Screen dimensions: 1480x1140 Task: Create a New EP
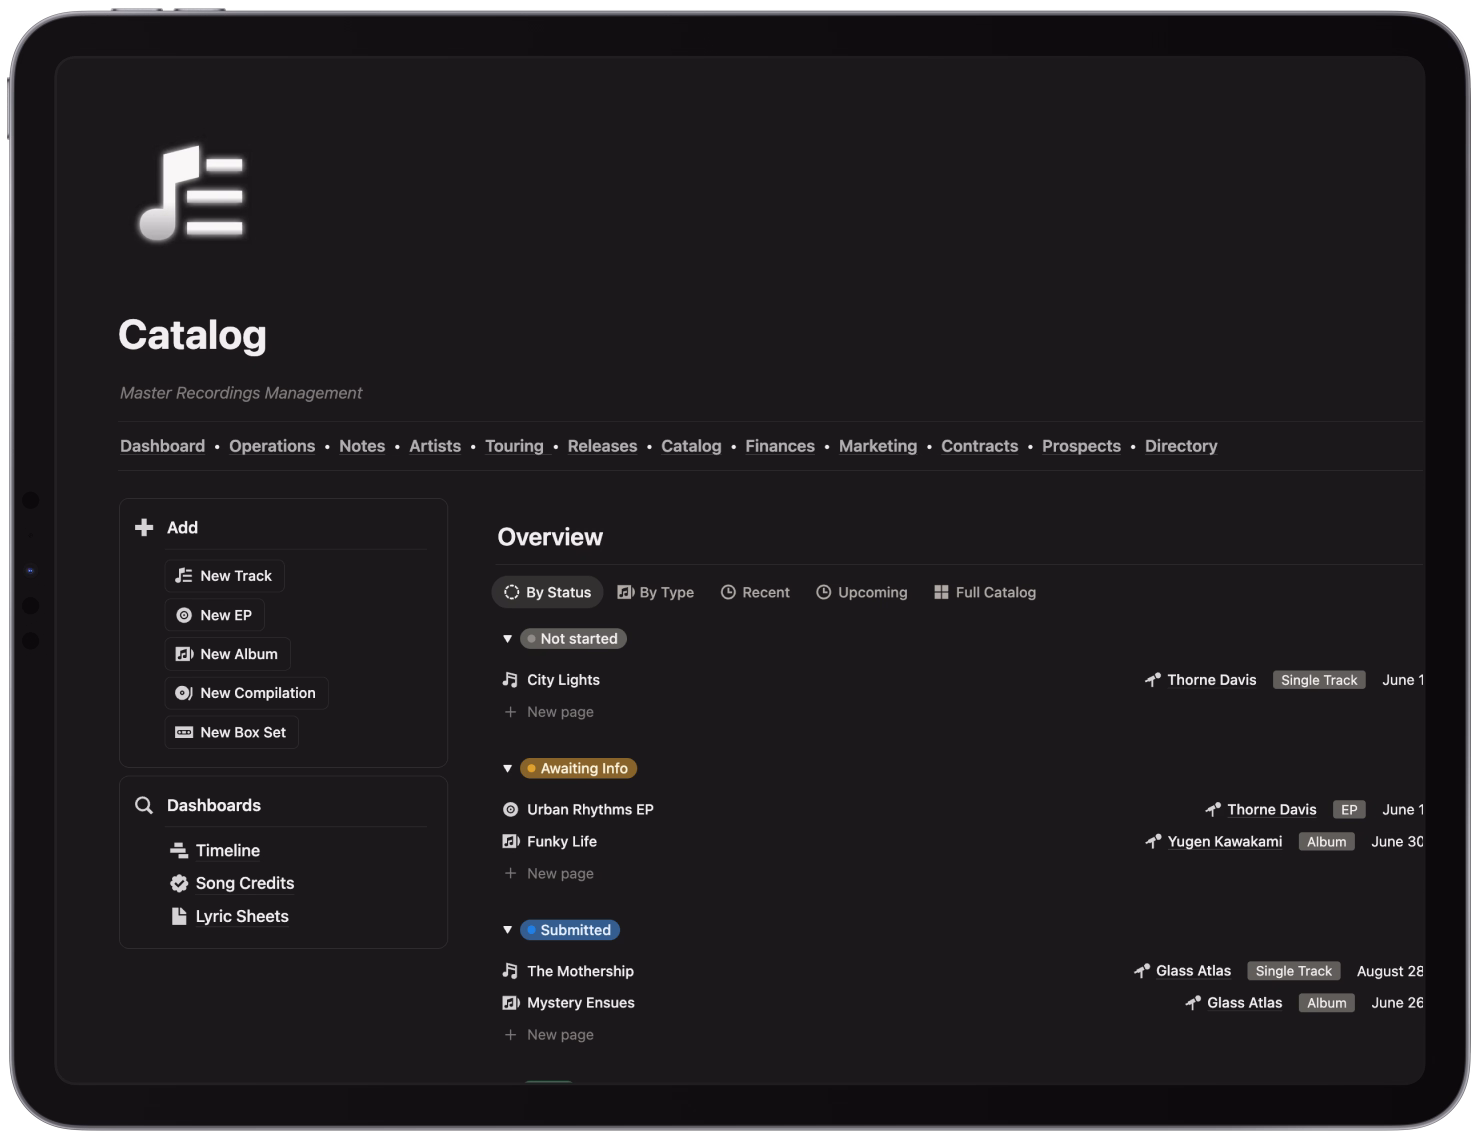[x=214, y=615]
